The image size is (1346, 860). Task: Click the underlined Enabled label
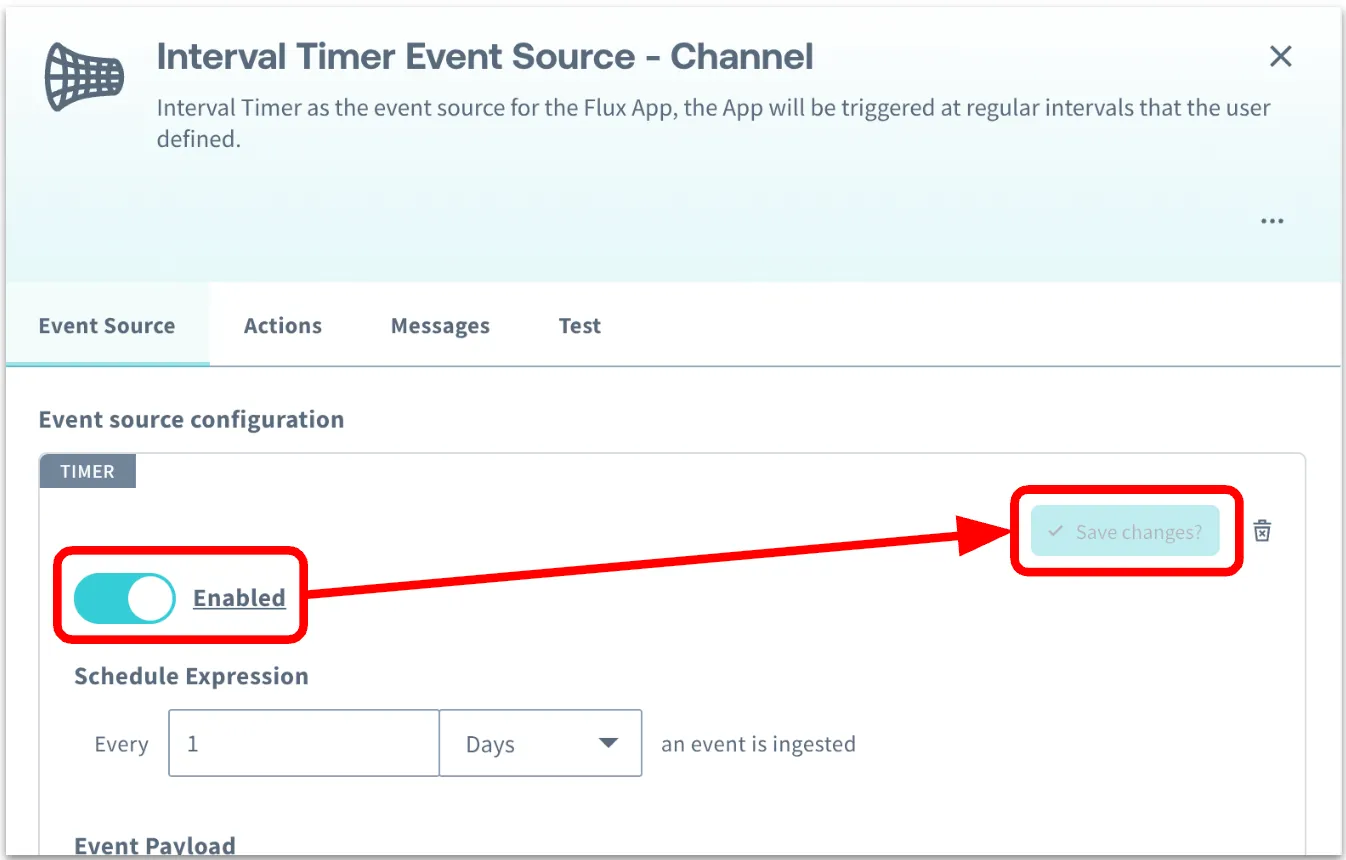coord(239,598)
